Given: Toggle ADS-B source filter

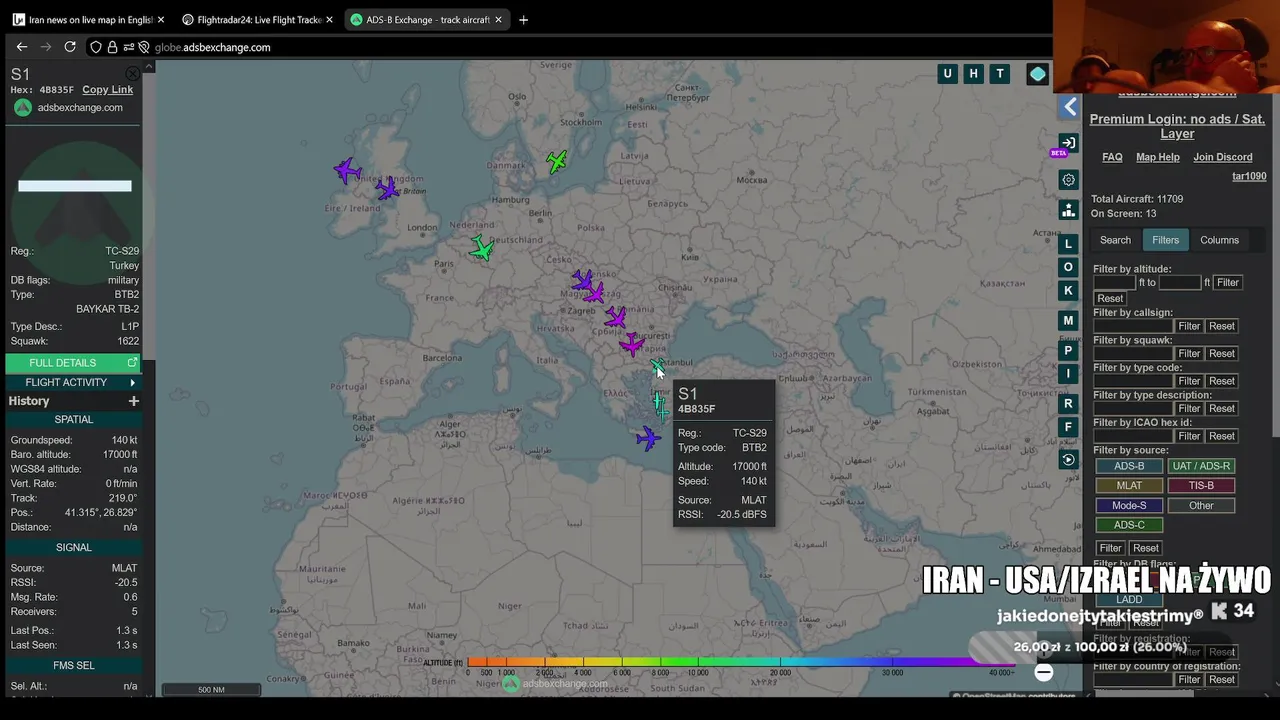Looking at the screenshot, I should pyautogui.click(x=1129, y=466).
